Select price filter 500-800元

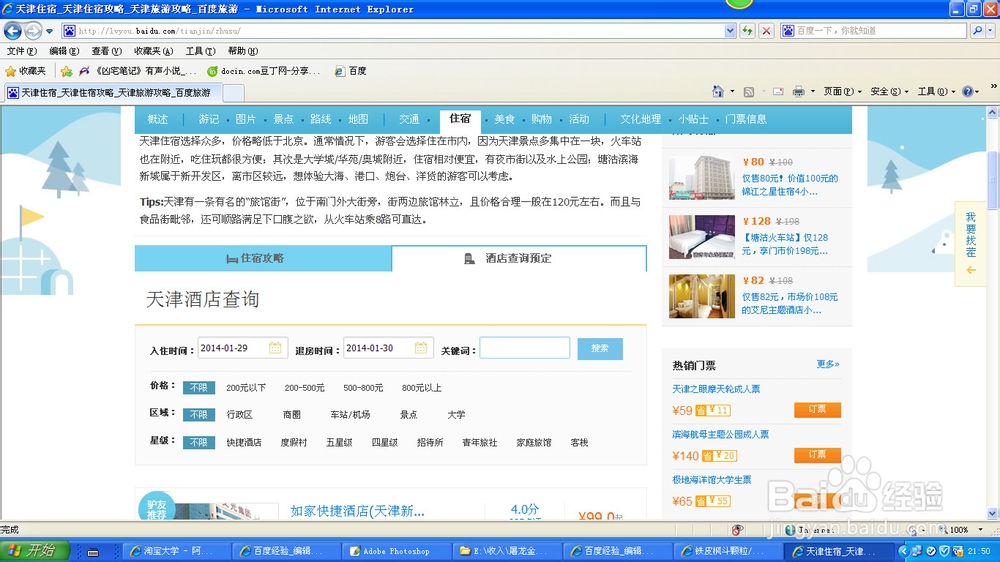[x=363, y=388]
